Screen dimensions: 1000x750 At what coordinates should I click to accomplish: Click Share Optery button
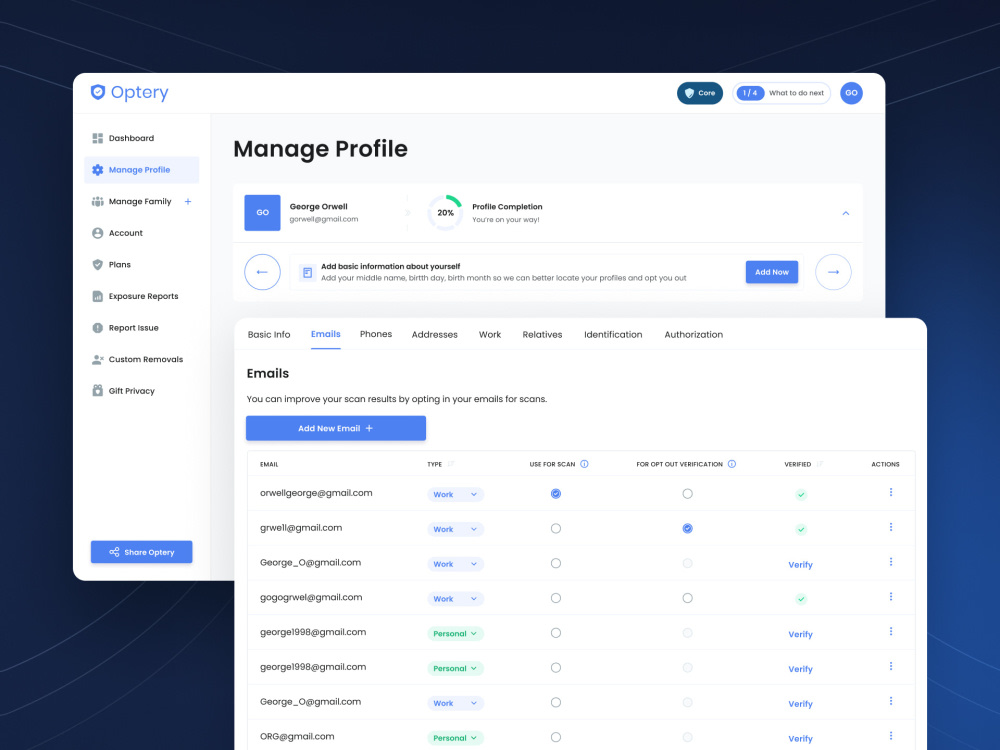coord(142,552)
